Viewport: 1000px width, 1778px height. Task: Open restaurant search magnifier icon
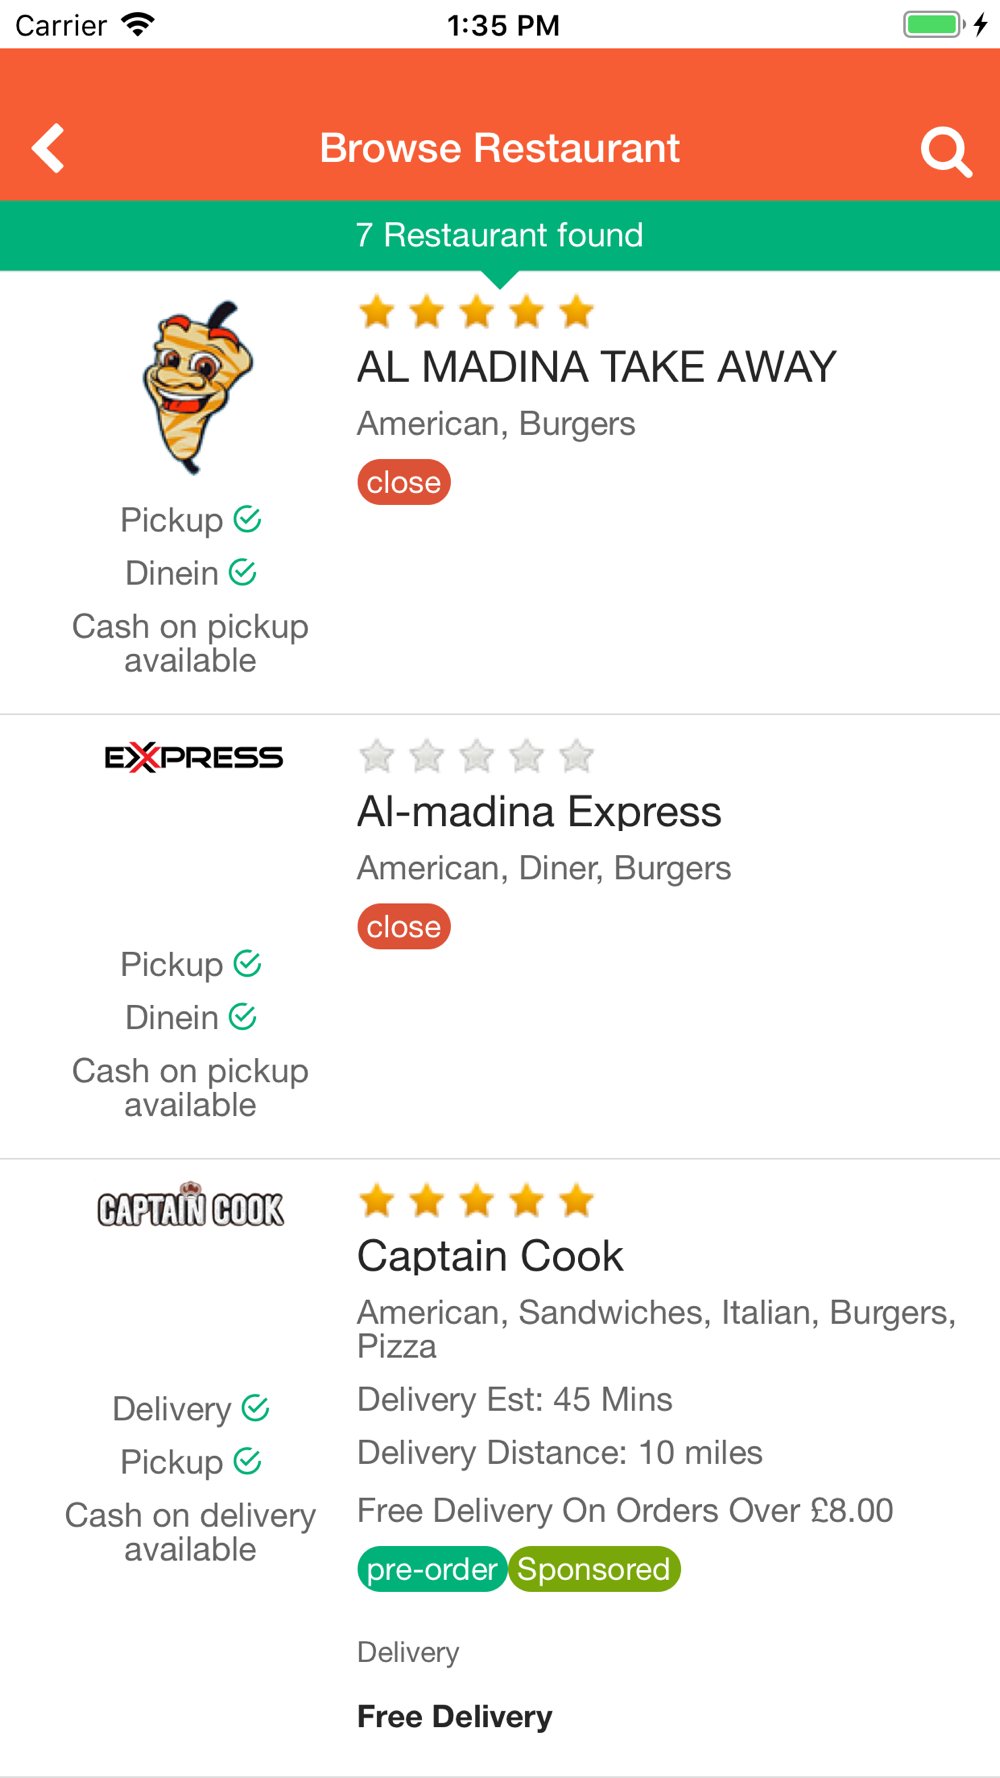click(x=945, y=151)
